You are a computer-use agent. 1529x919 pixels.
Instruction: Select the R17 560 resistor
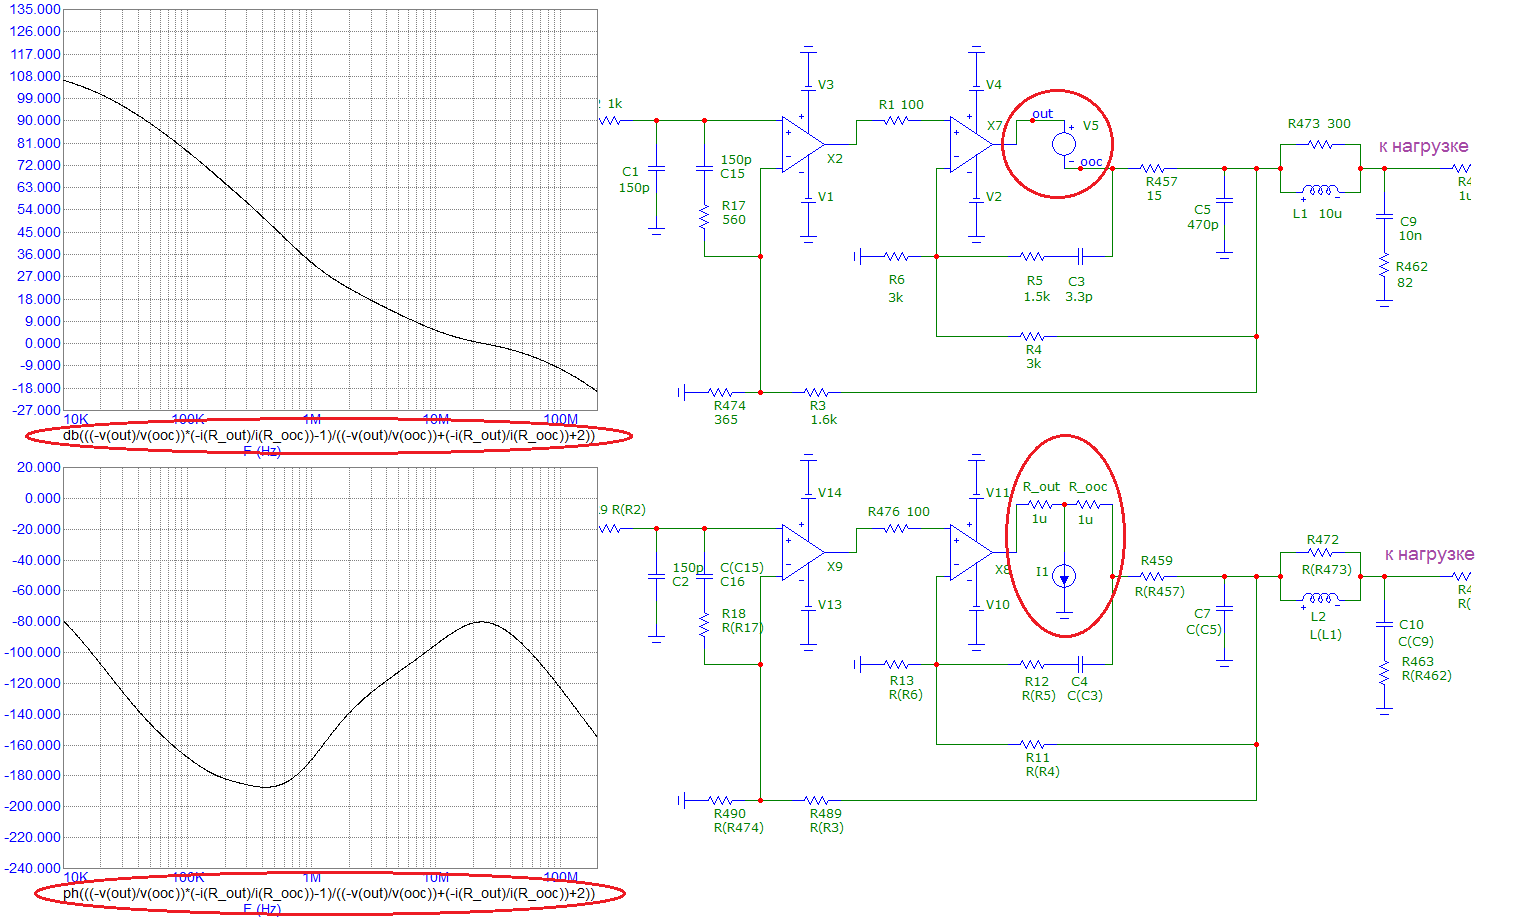click(705, 216)
